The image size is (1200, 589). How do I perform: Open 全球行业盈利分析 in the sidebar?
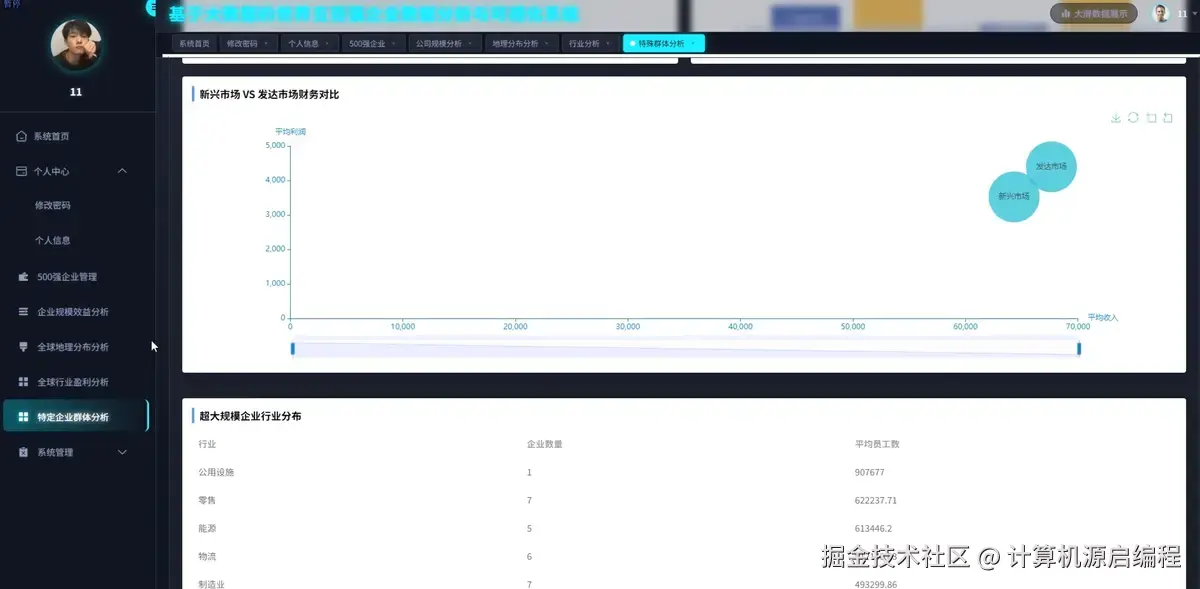75,382
